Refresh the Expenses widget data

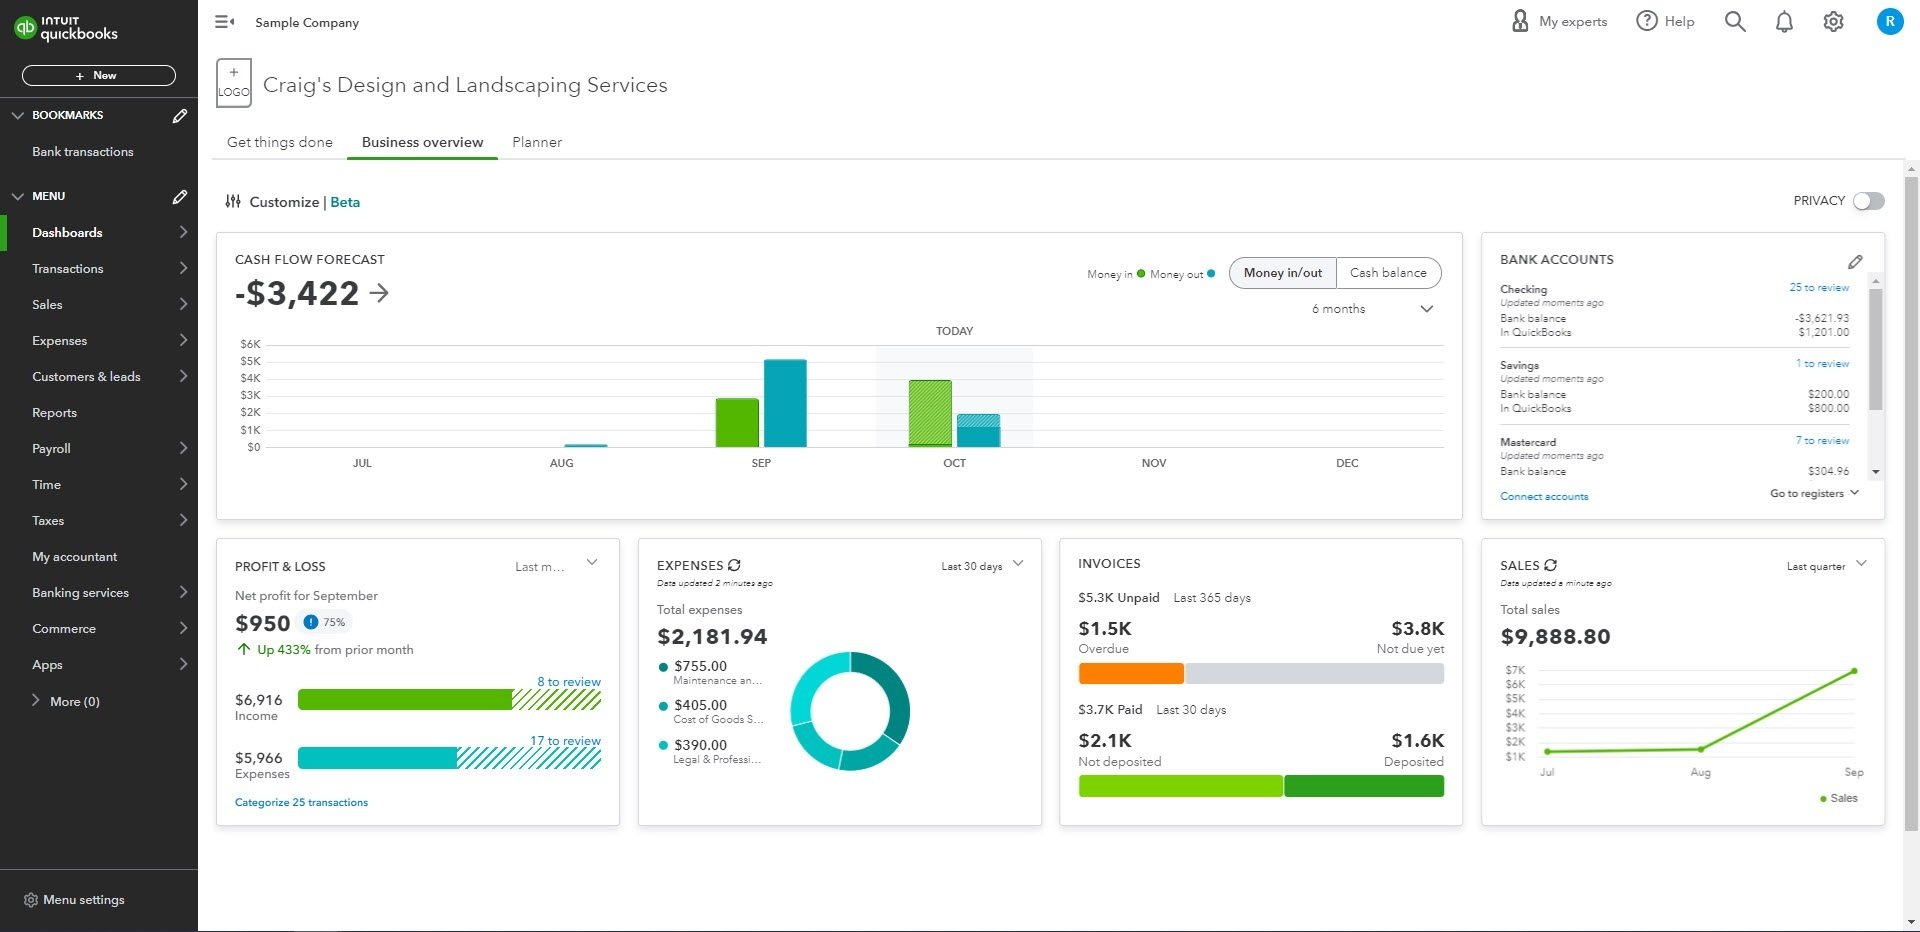point(735,565)
